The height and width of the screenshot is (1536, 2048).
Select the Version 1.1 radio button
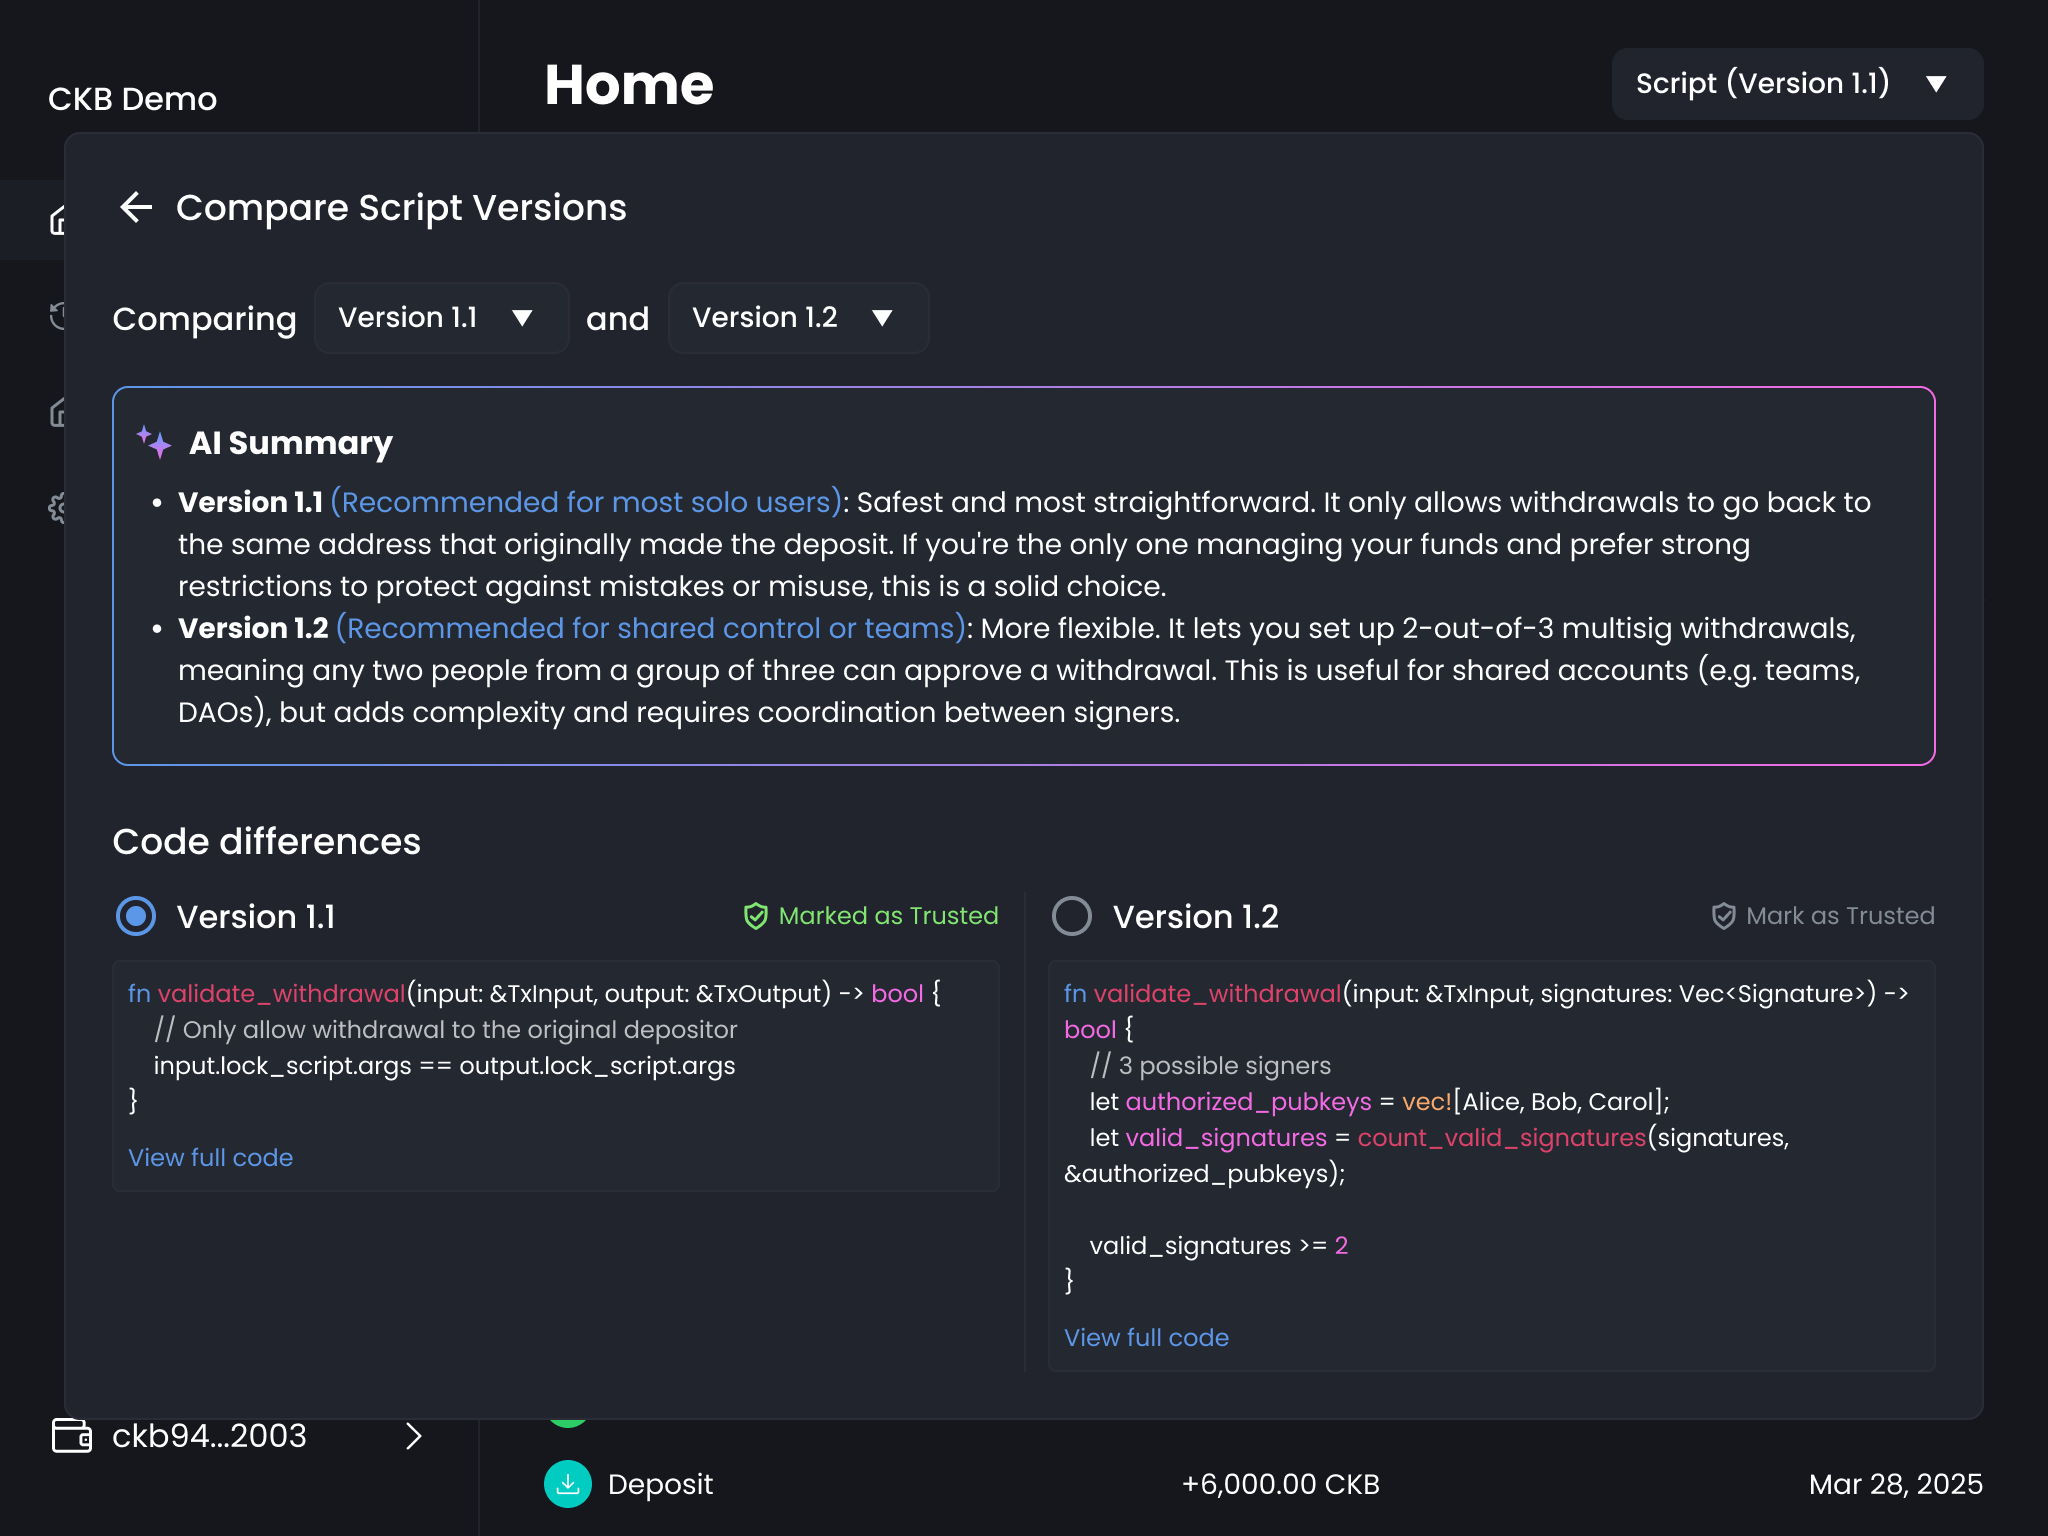(x=136, y=916)
